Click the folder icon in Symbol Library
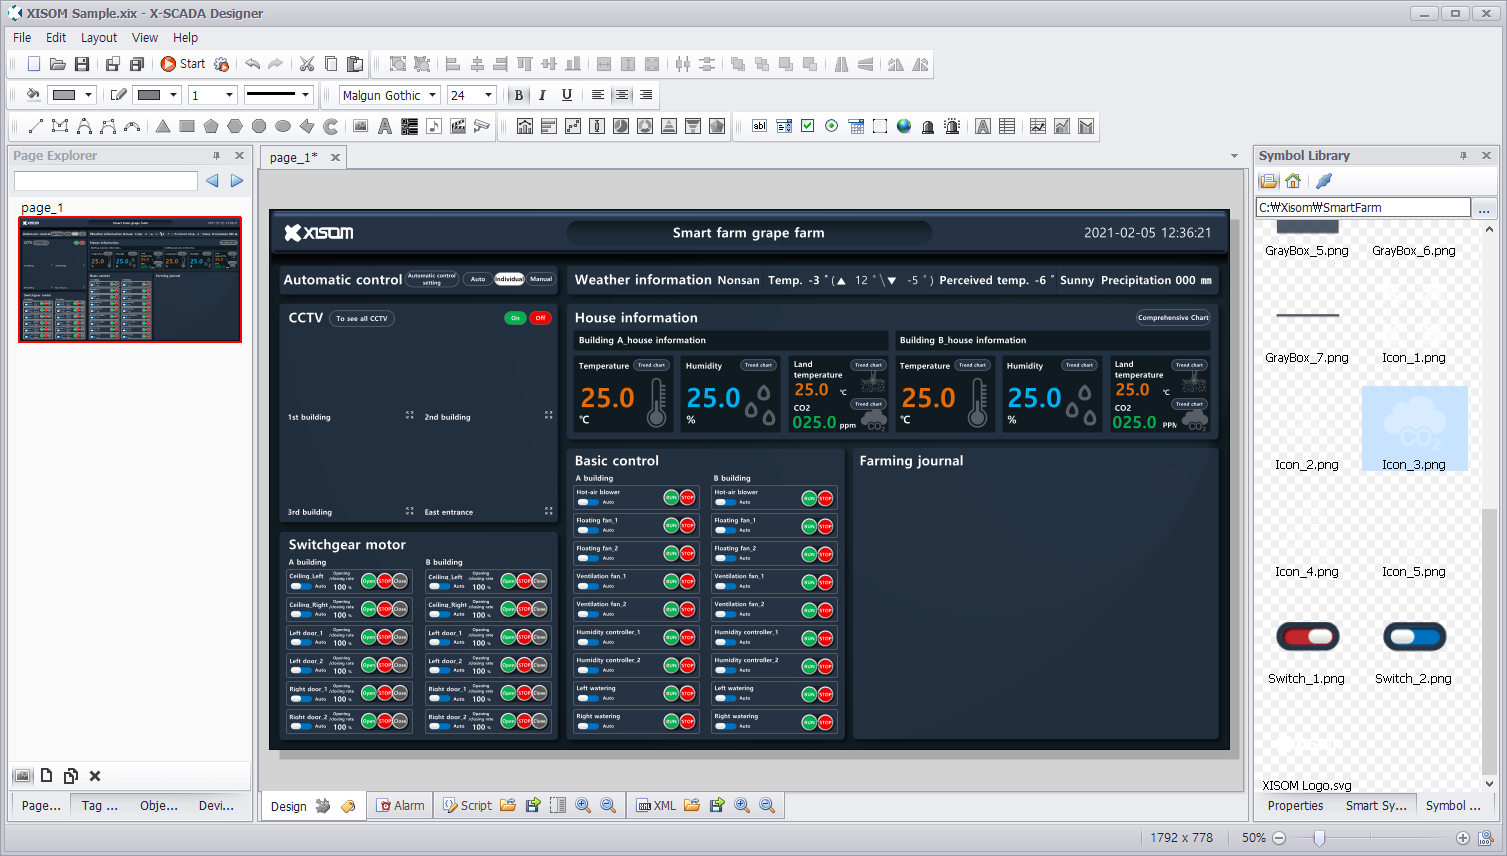The image size is (1507, 856). coord(1269,181)
